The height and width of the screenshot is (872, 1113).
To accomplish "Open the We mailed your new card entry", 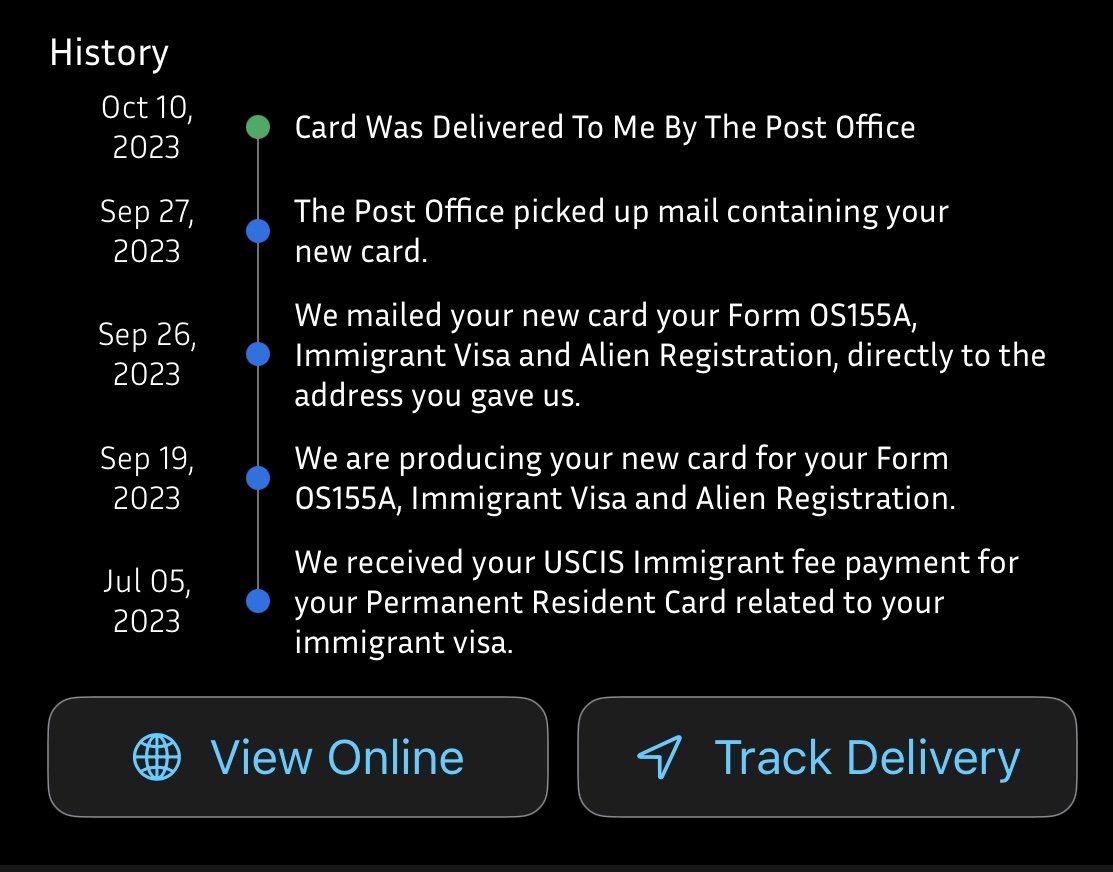I will (x=670, y=355).
